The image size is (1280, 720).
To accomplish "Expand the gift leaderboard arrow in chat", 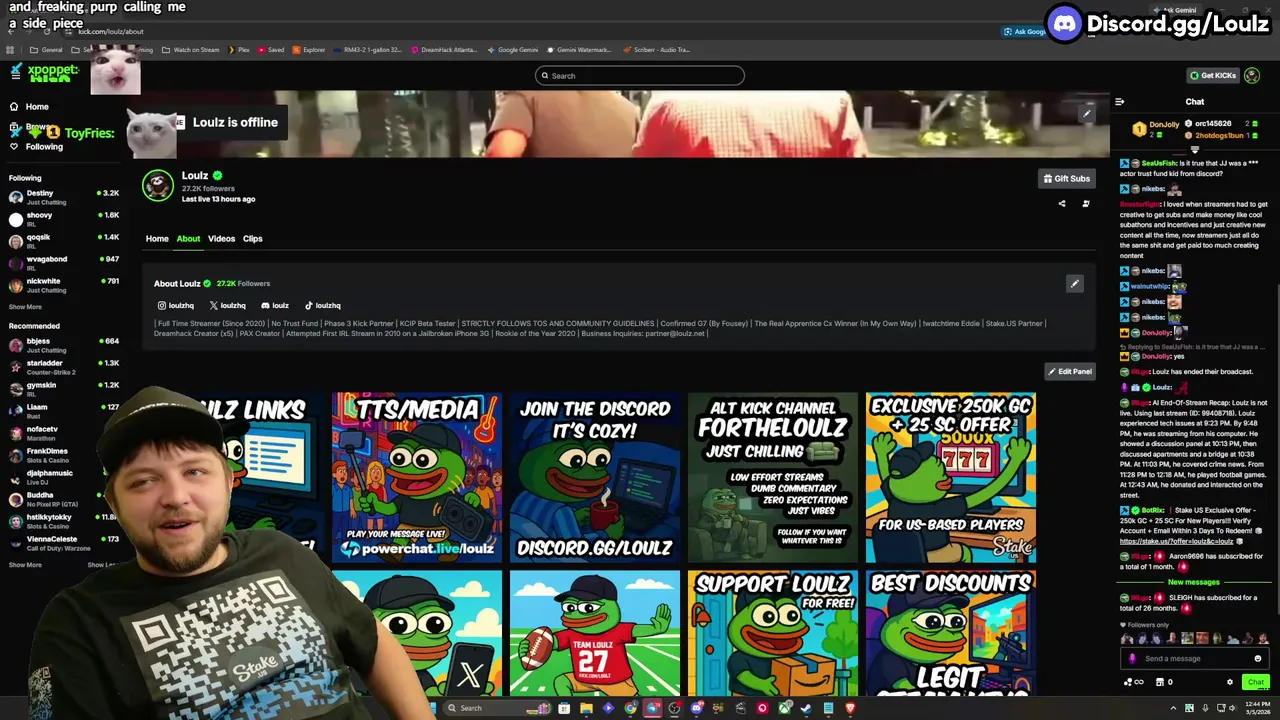I will coord(1194,149).
